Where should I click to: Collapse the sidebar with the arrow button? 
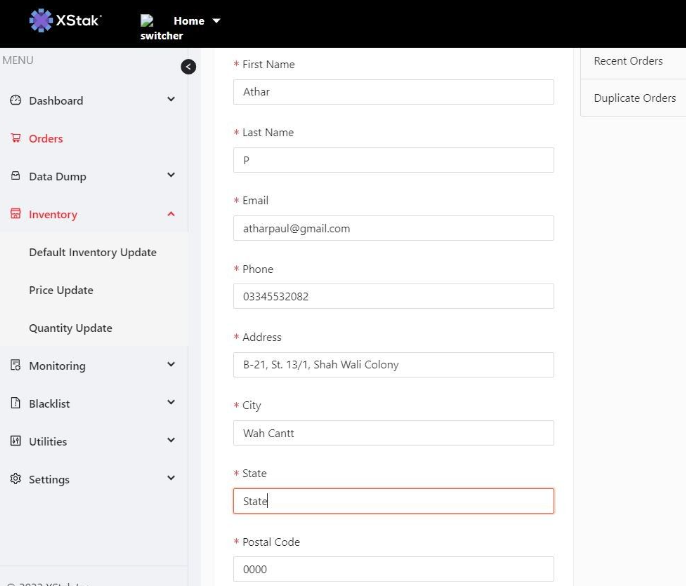coord(188,67)
